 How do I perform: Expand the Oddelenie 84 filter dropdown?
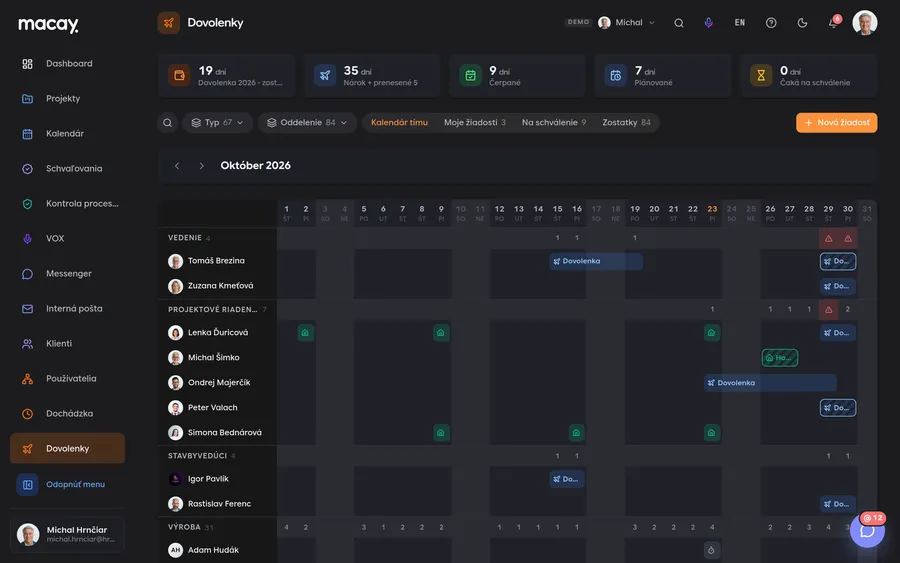tap(308, 123)
